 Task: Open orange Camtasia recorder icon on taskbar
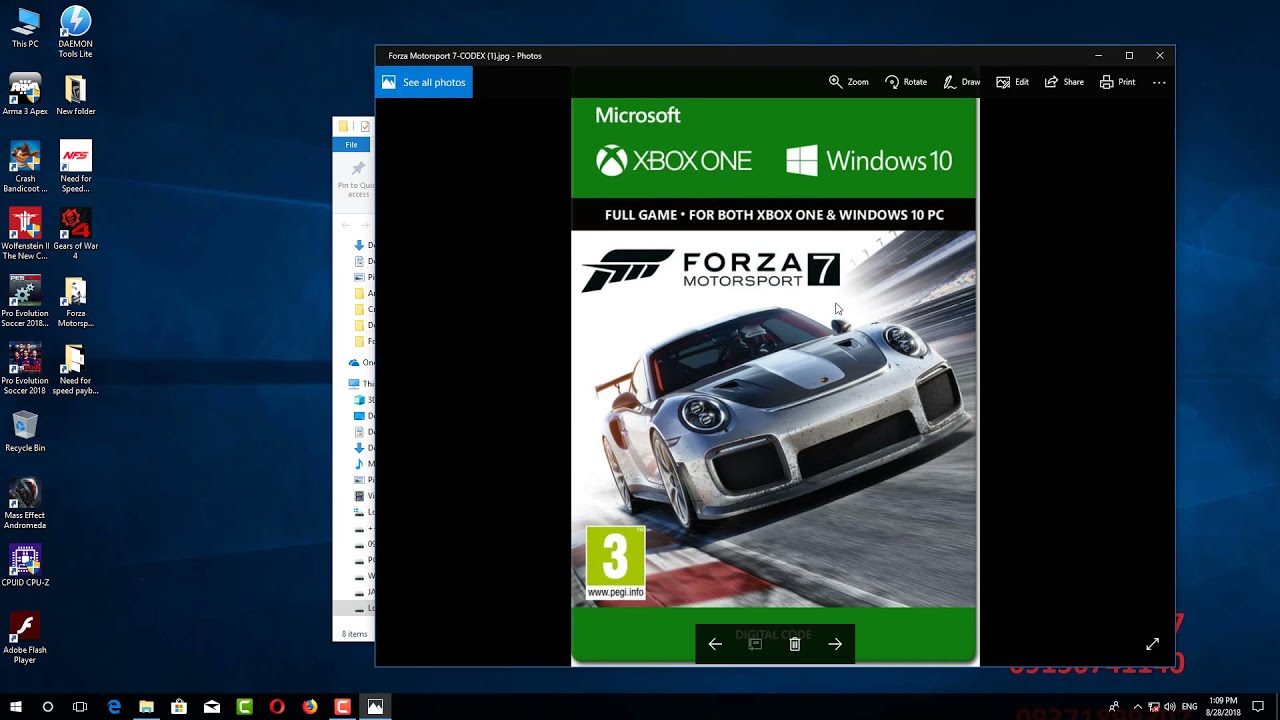342,707
